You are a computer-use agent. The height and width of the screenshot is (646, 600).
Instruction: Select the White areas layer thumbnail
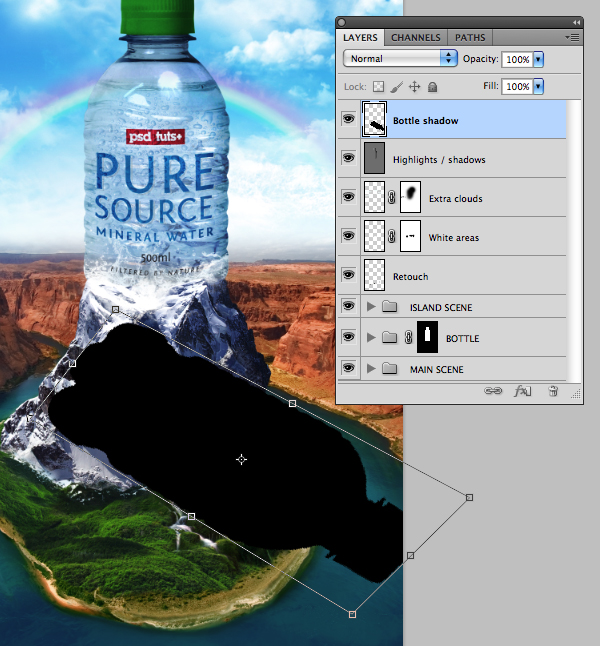pos(374,236)
